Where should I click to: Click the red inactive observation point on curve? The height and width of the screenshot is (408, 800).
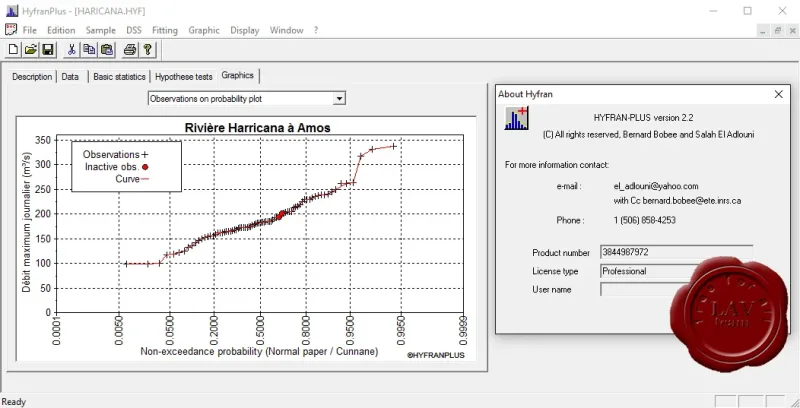point(281,215)
